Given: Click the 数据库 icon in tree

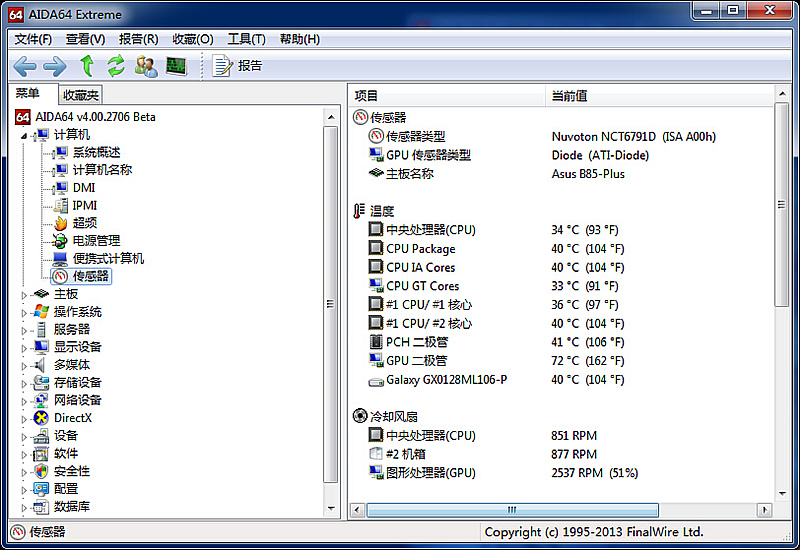Looking at the screenshot, I should 41,507.
